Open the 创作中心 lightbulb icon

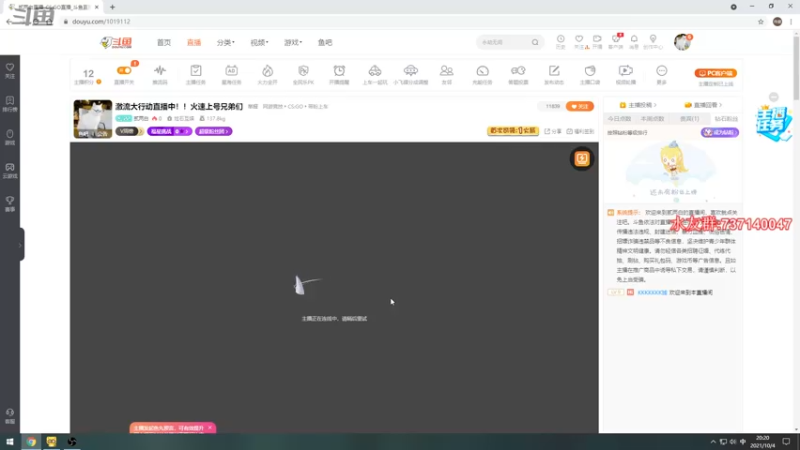tap(653, 39)
